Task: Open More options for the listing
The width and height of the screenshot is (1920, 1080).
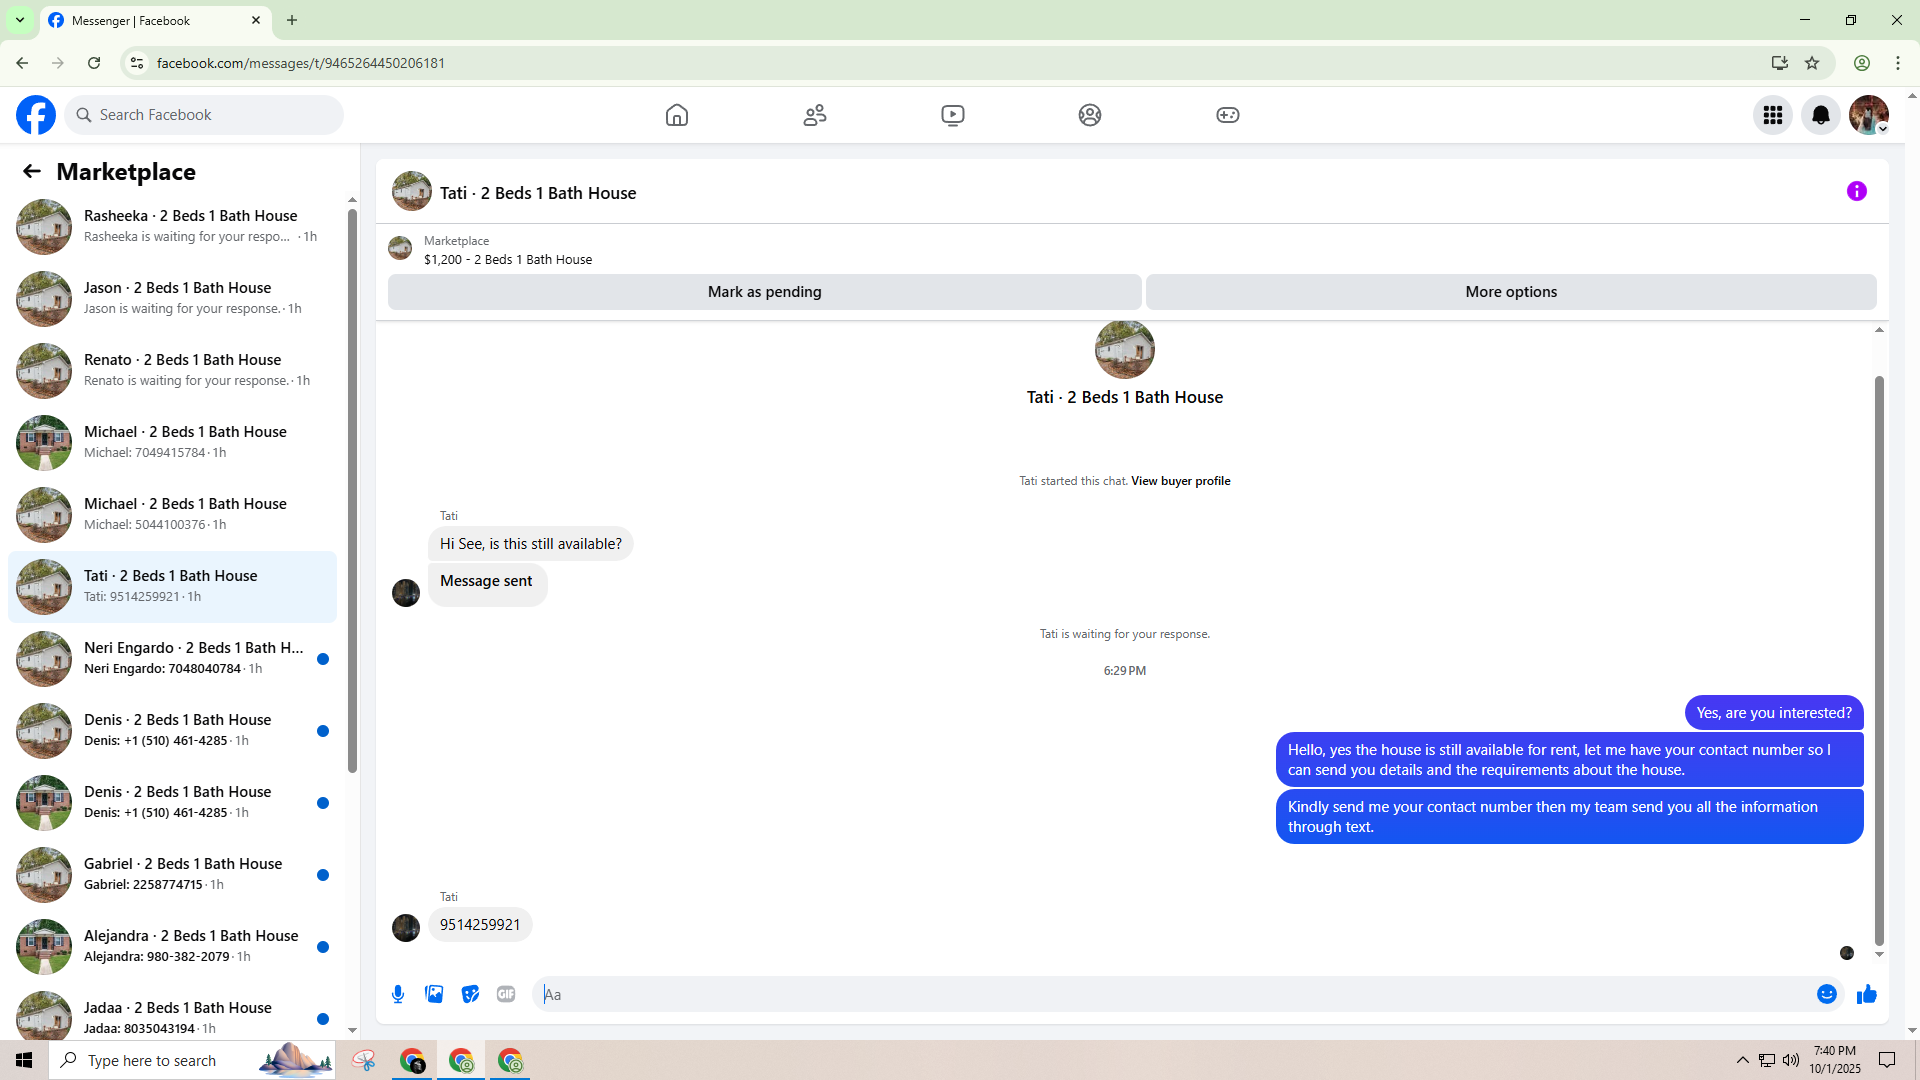Action: (x=1511, y=292)
